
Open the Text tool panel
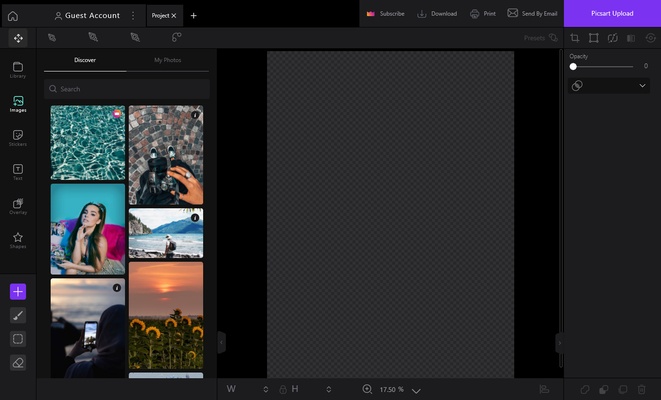point(18,172)
